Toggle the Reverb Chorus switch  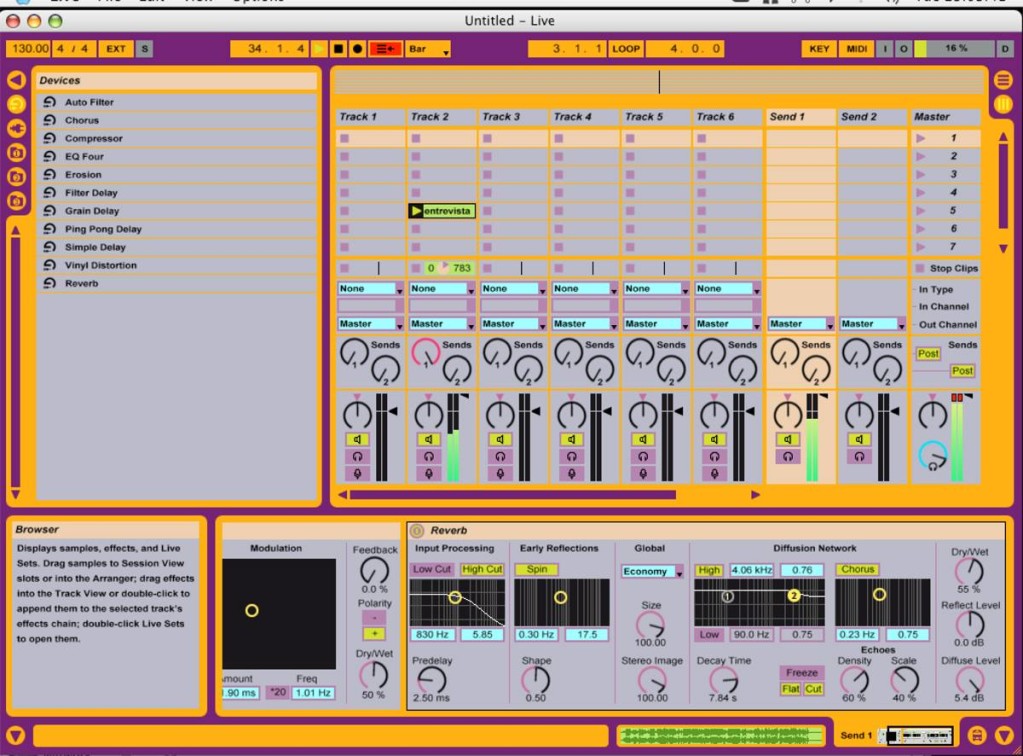[x=857, y=570]
